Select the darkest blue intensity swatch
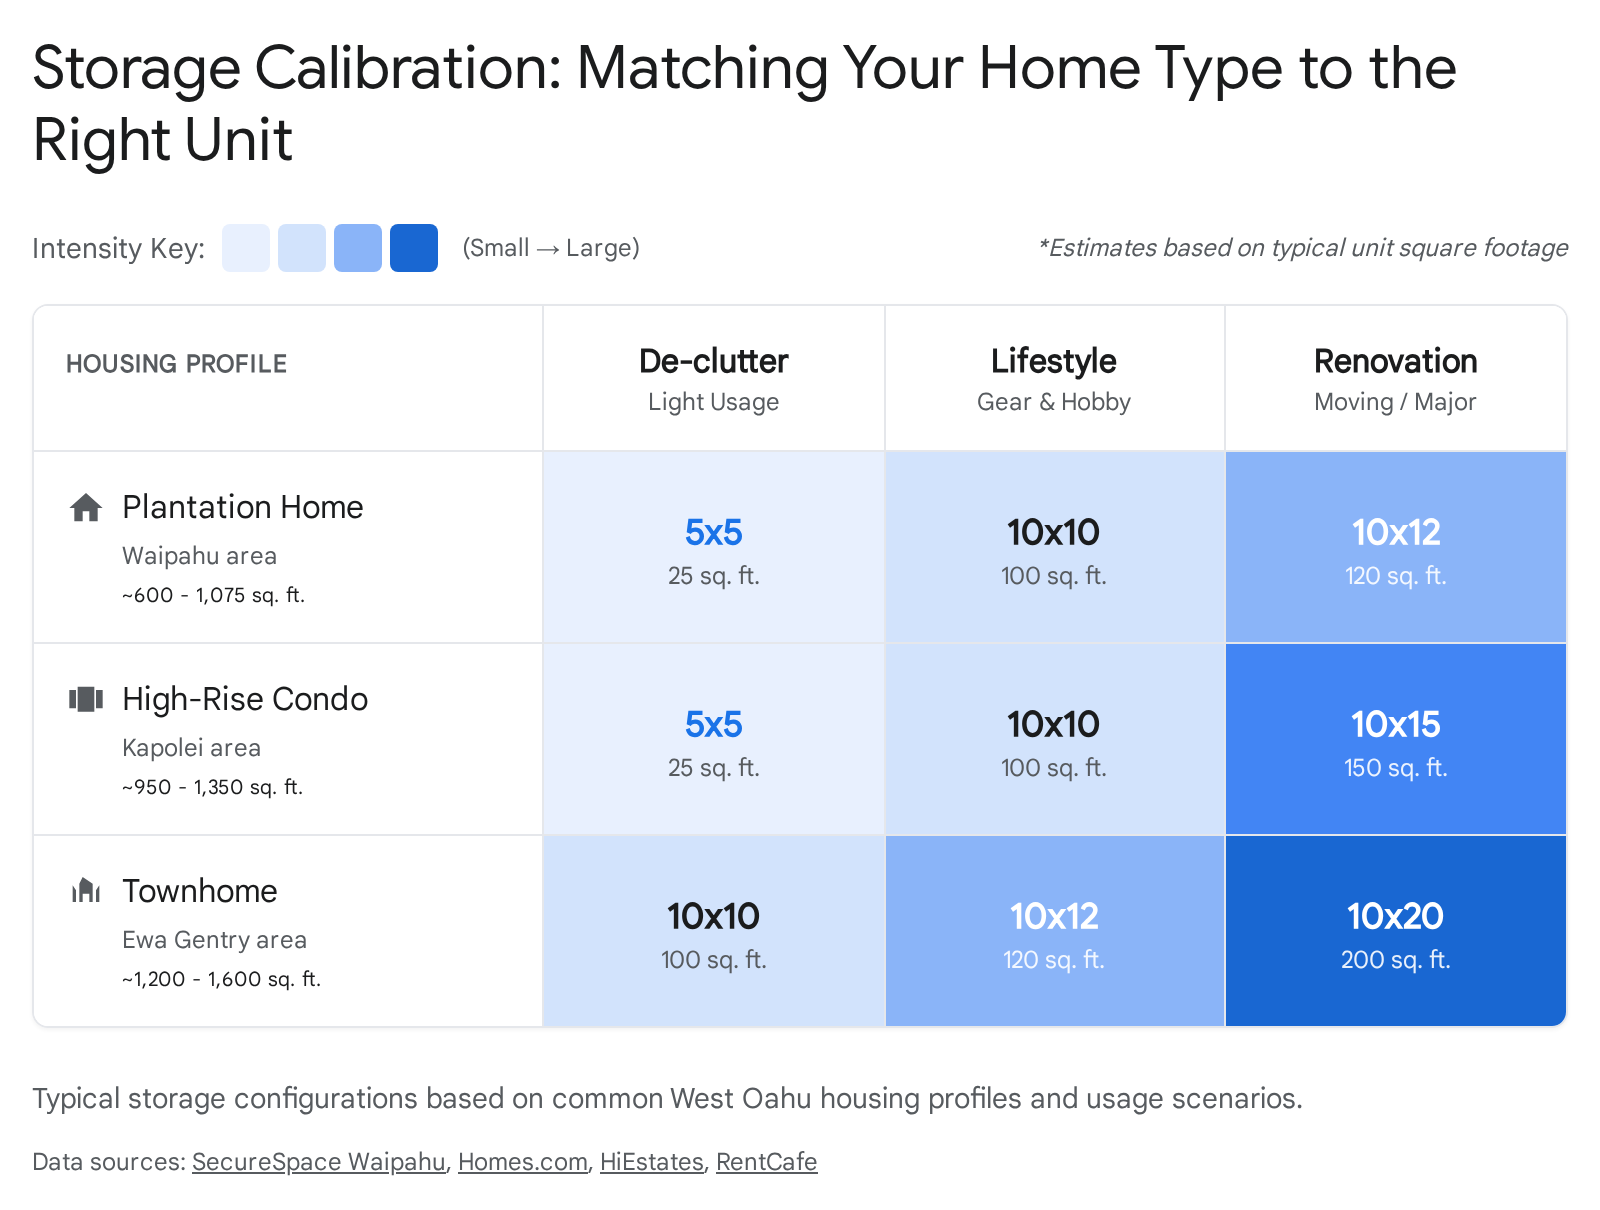 click(x=414, y=248)
